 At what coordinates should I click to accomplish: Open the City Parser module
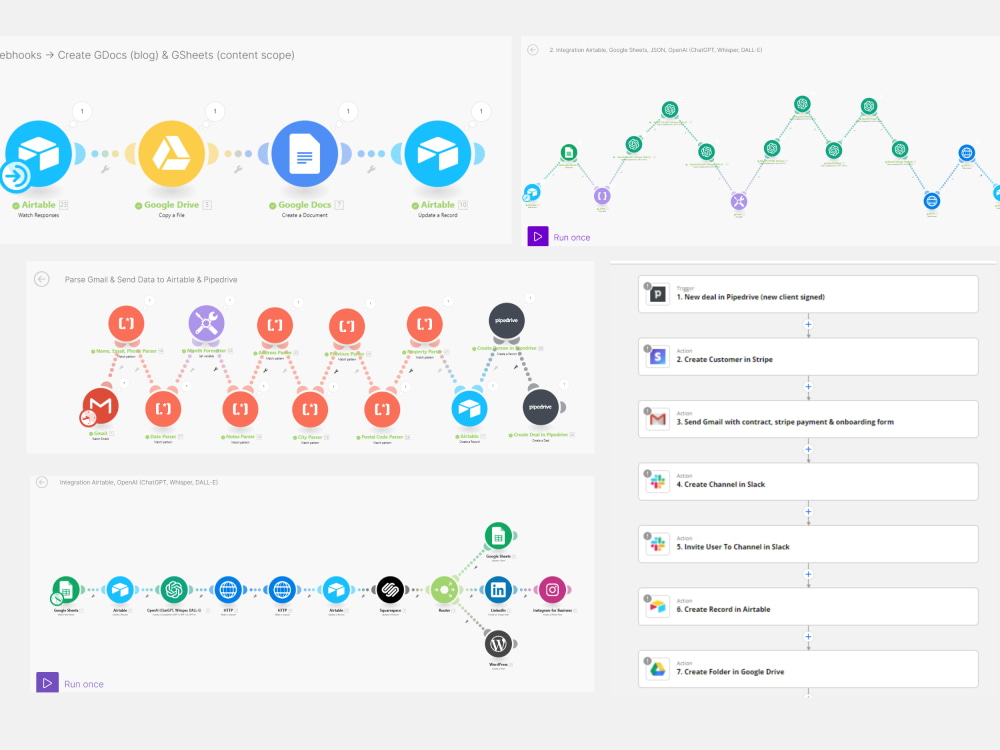[310, 409]
